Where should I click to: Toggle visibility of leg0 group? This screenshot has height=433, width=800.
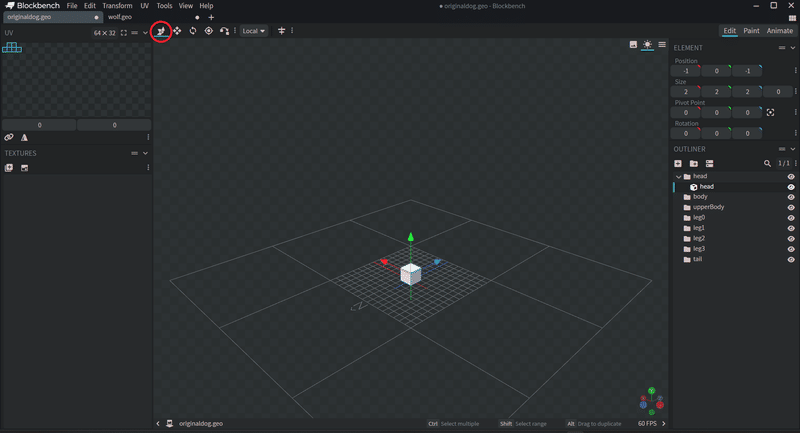tap(791, 218)
